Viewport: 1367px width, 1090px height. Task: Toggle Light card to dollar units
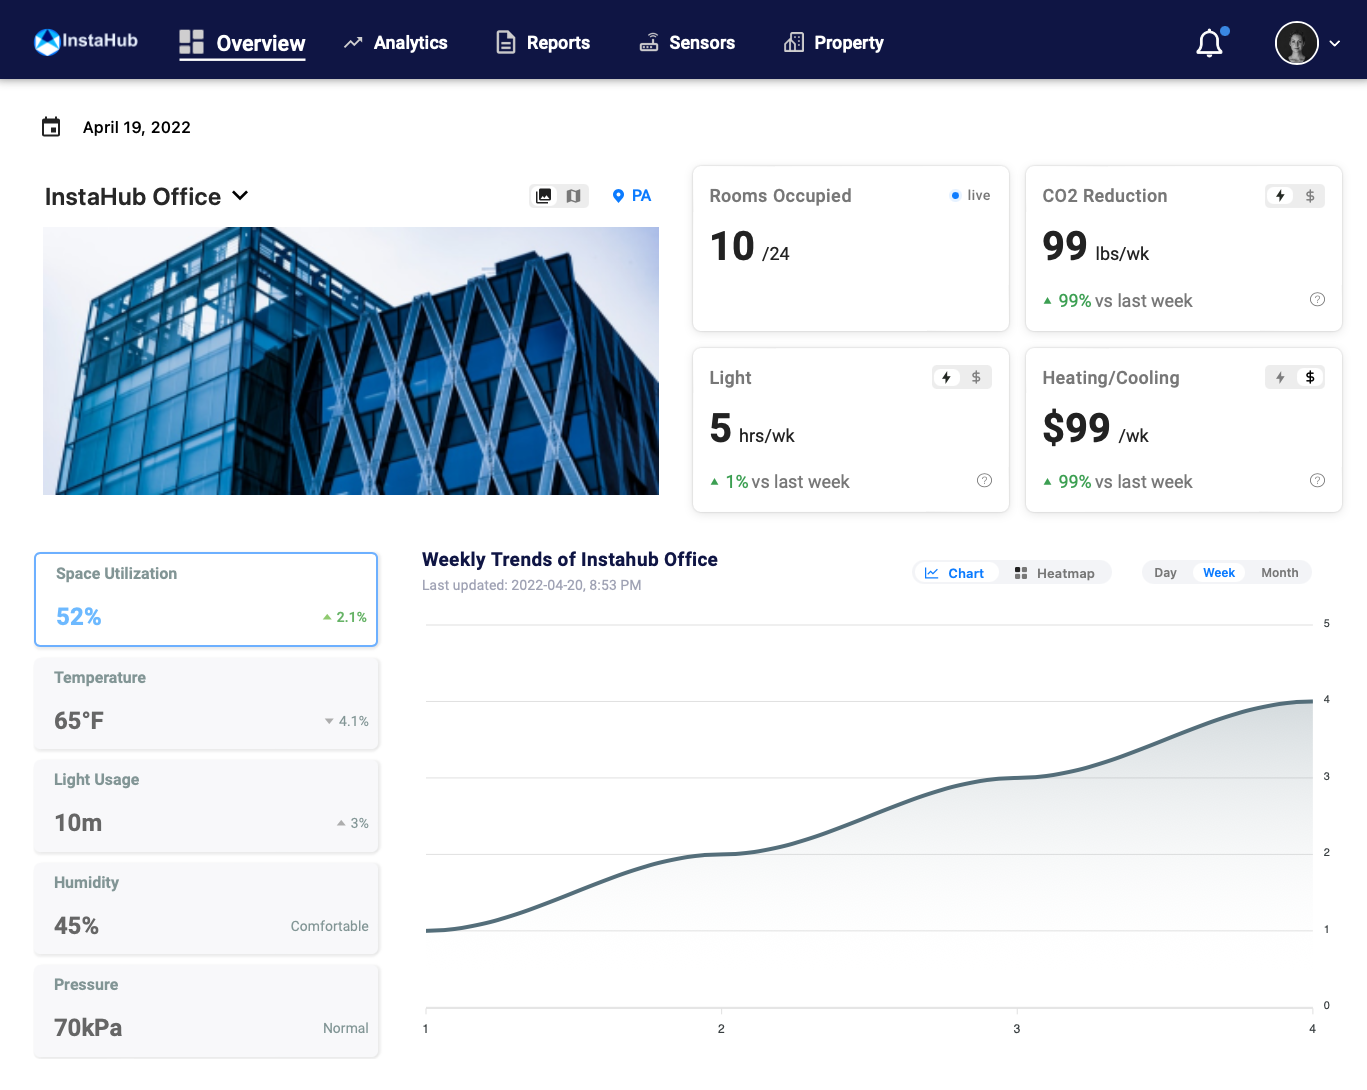pos(976,378)
